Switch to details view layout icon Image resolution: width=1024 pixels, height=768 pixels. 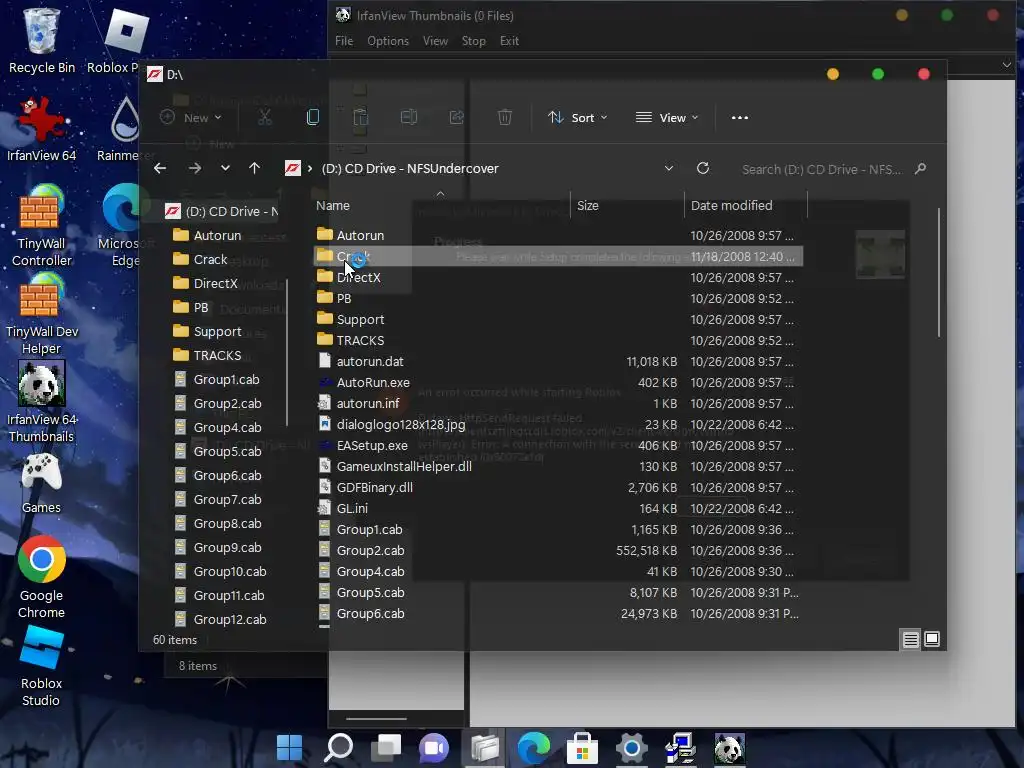[910, 639]
